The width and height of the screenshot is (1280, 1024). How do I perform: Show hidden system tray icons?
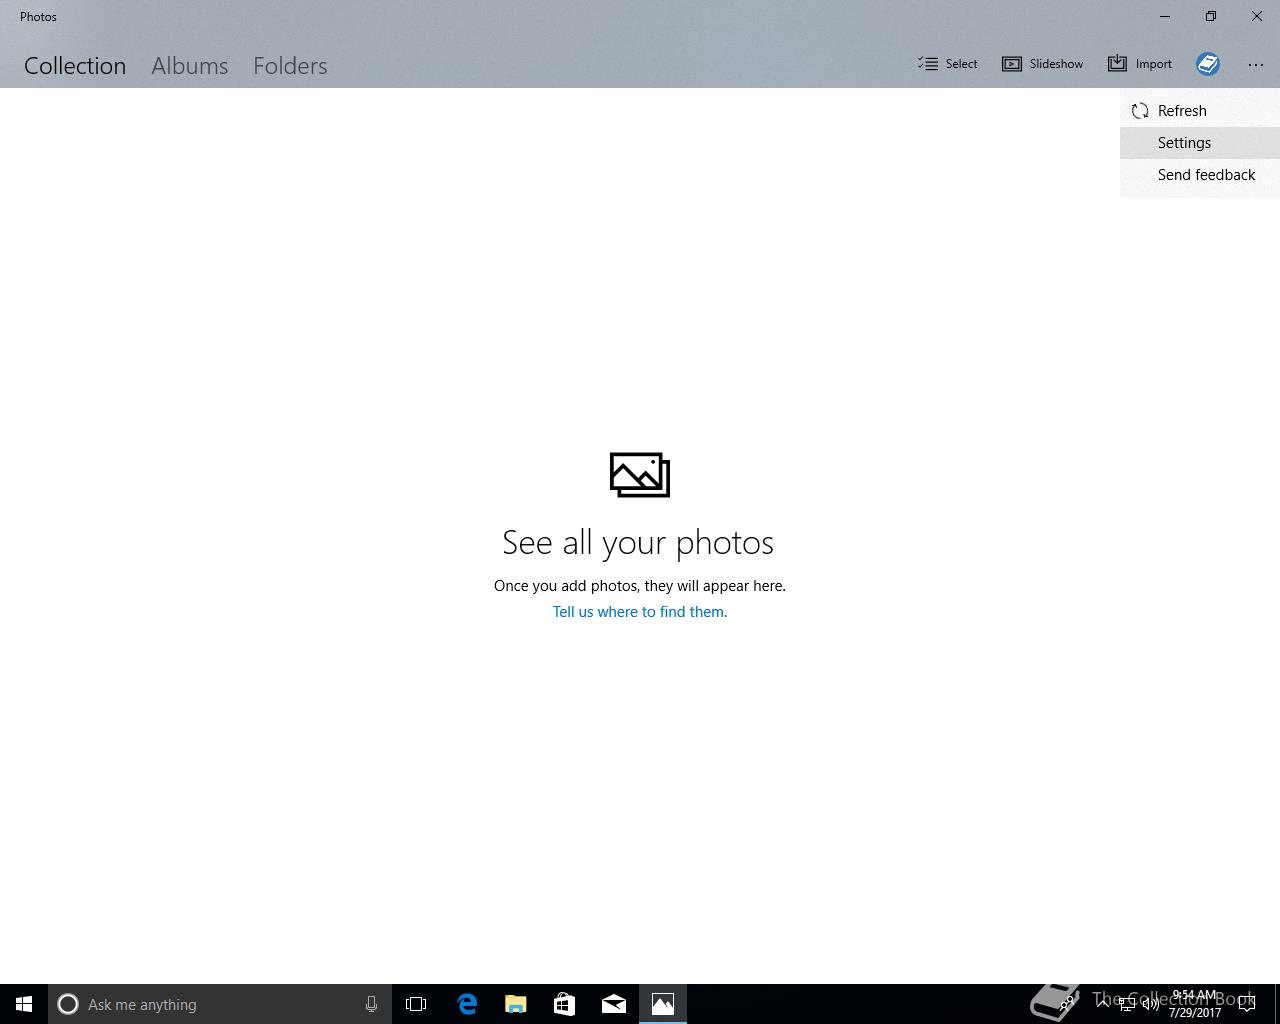click(x=1103, y=1004)
